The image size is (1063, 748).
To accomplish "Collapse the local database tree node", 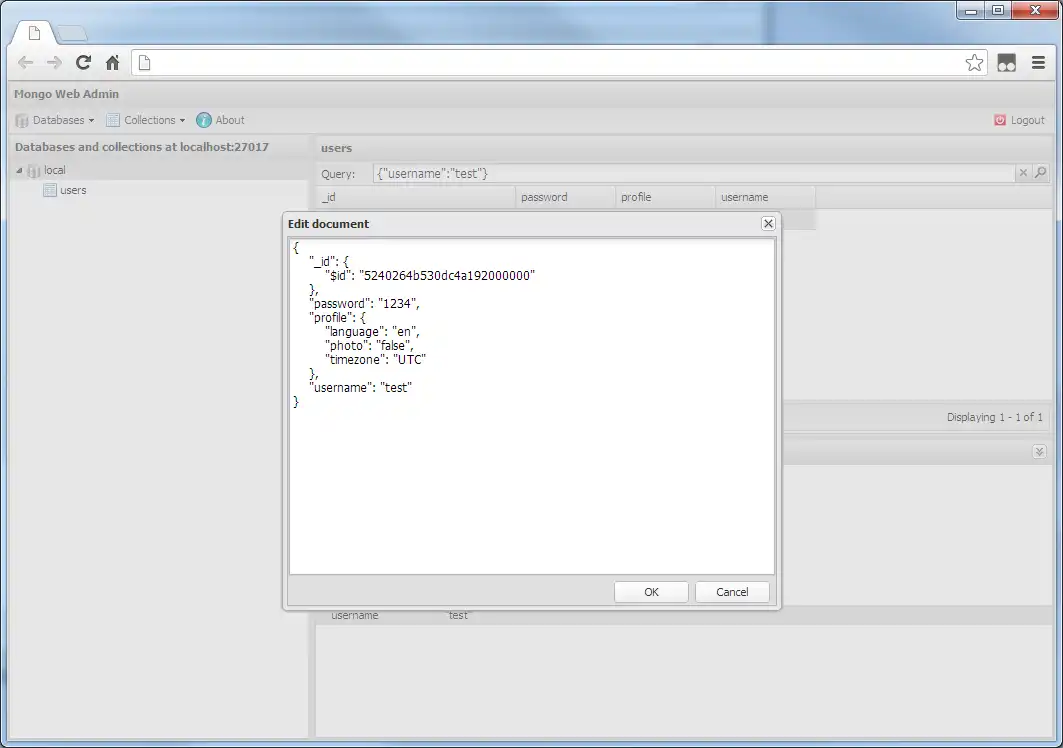I will (19, 170).
